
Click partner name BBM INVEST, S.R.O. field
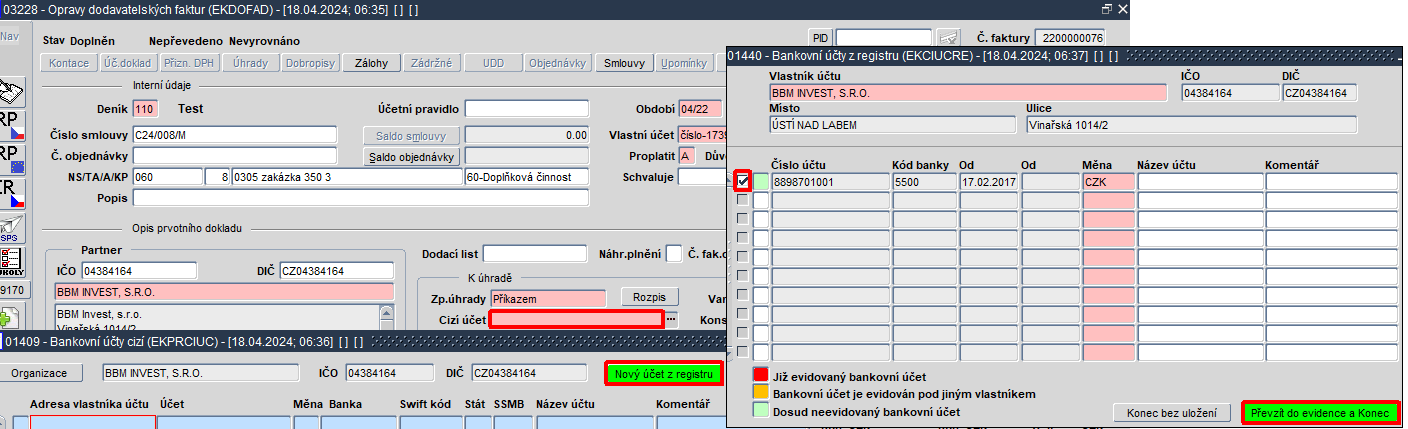click(x=225, y=292)
